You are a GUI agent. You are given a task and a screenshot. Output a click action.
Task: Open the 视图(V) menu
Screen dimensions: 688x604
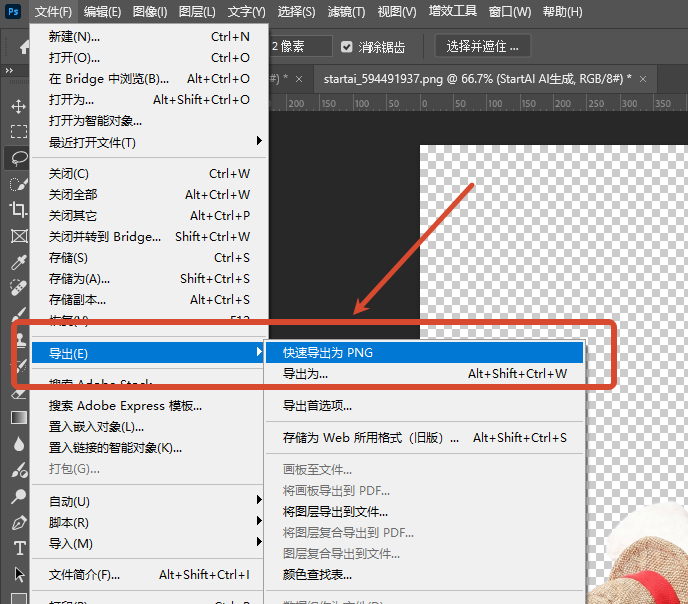pos(397,12)
